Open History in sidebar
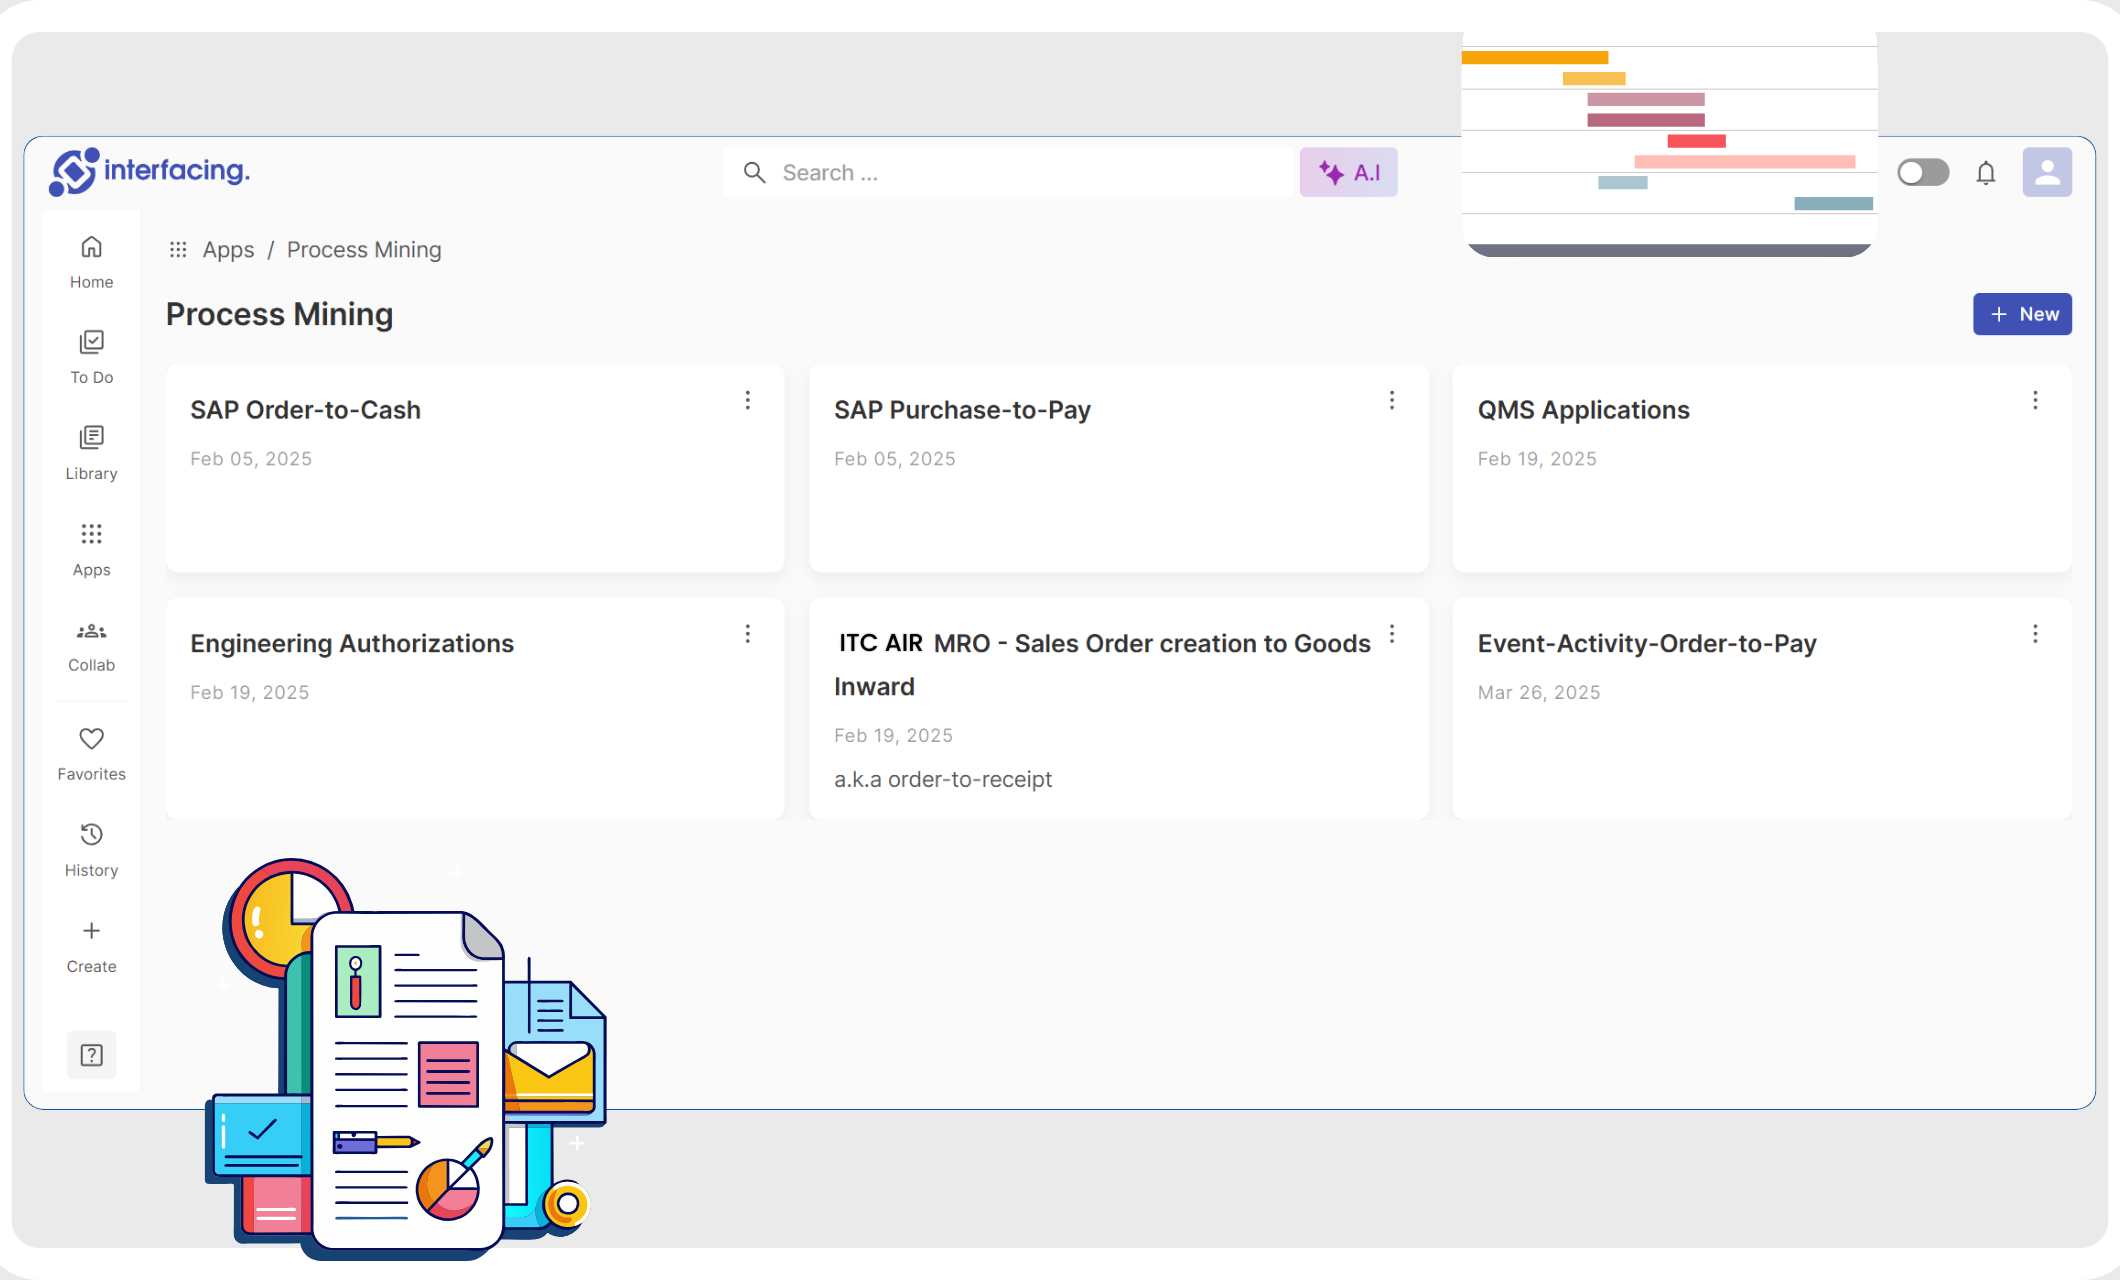Screen dimensions: 2120x1280 click(x=91, y=850)
